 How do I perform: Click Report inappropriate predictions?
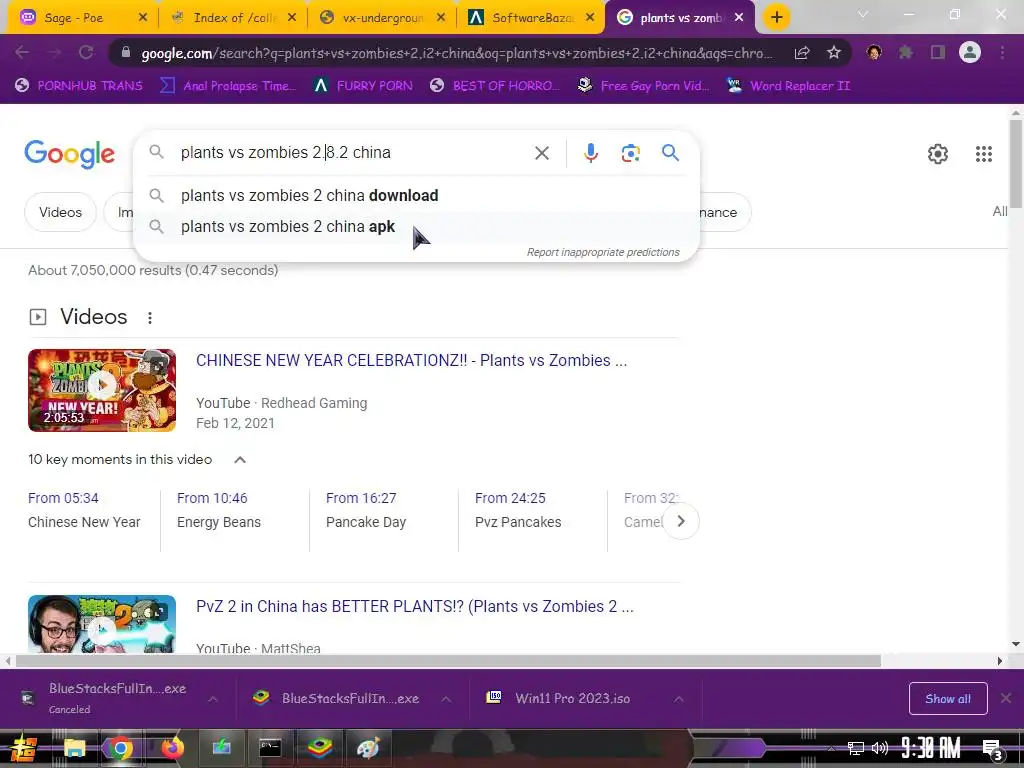(603, 252)
